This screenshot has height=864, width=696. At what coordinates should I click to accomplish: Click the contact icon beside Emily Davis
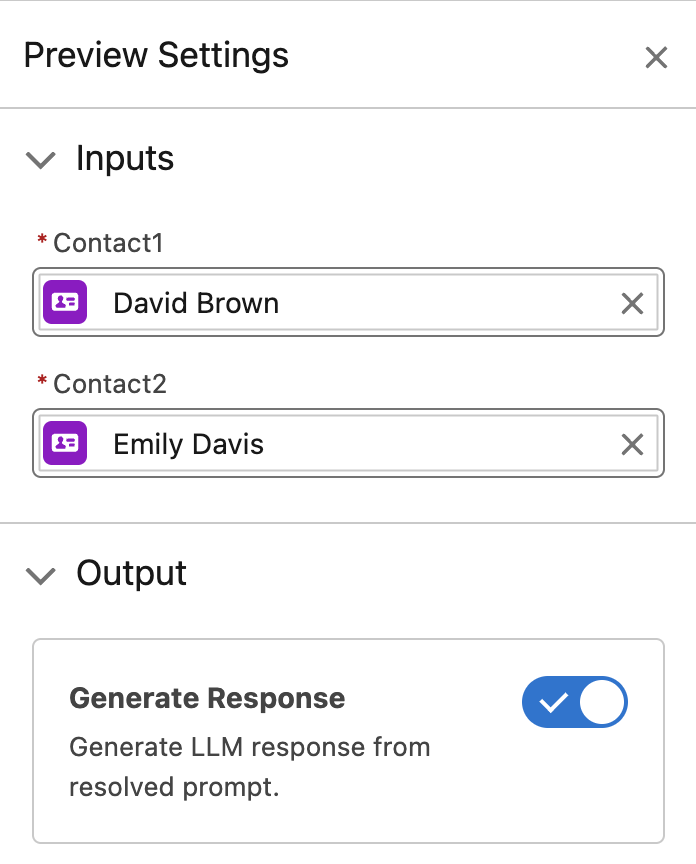pos(66,444)
